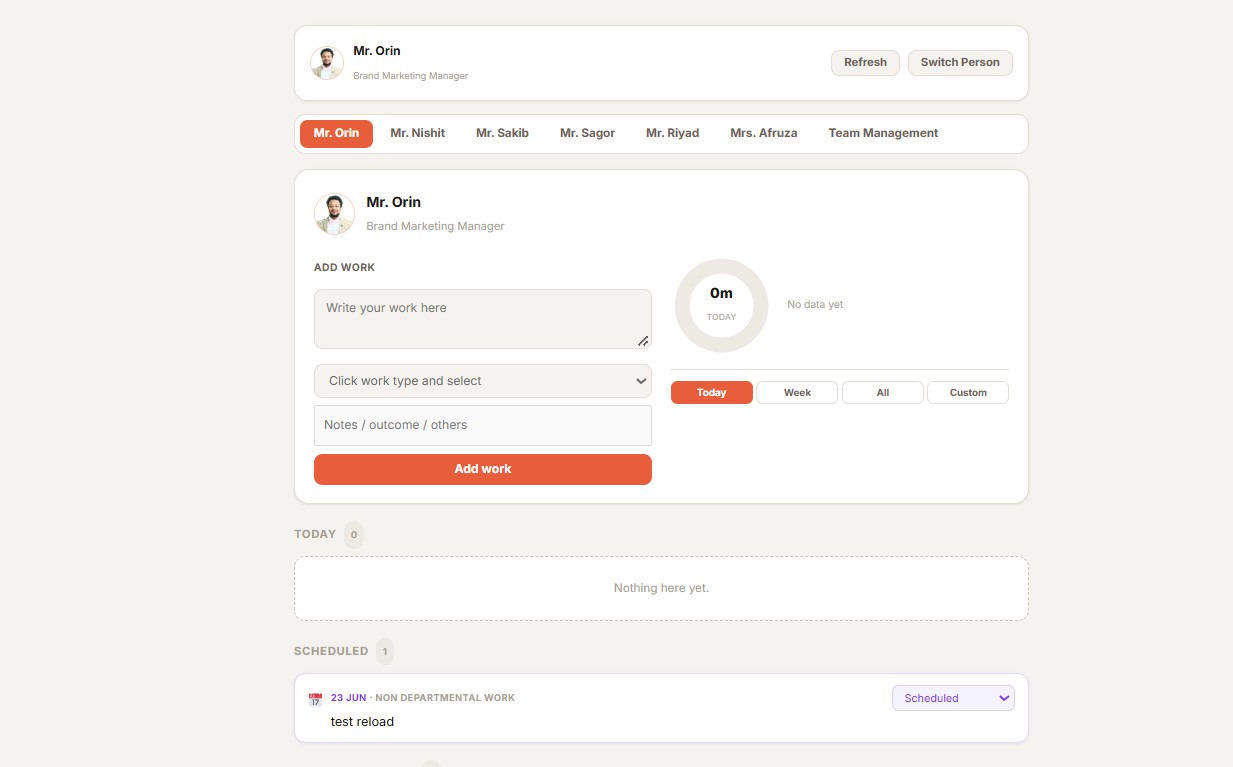Click the Refresh button
The height and width of the screenshot is (767, 1233).
[x=865, y=63]
